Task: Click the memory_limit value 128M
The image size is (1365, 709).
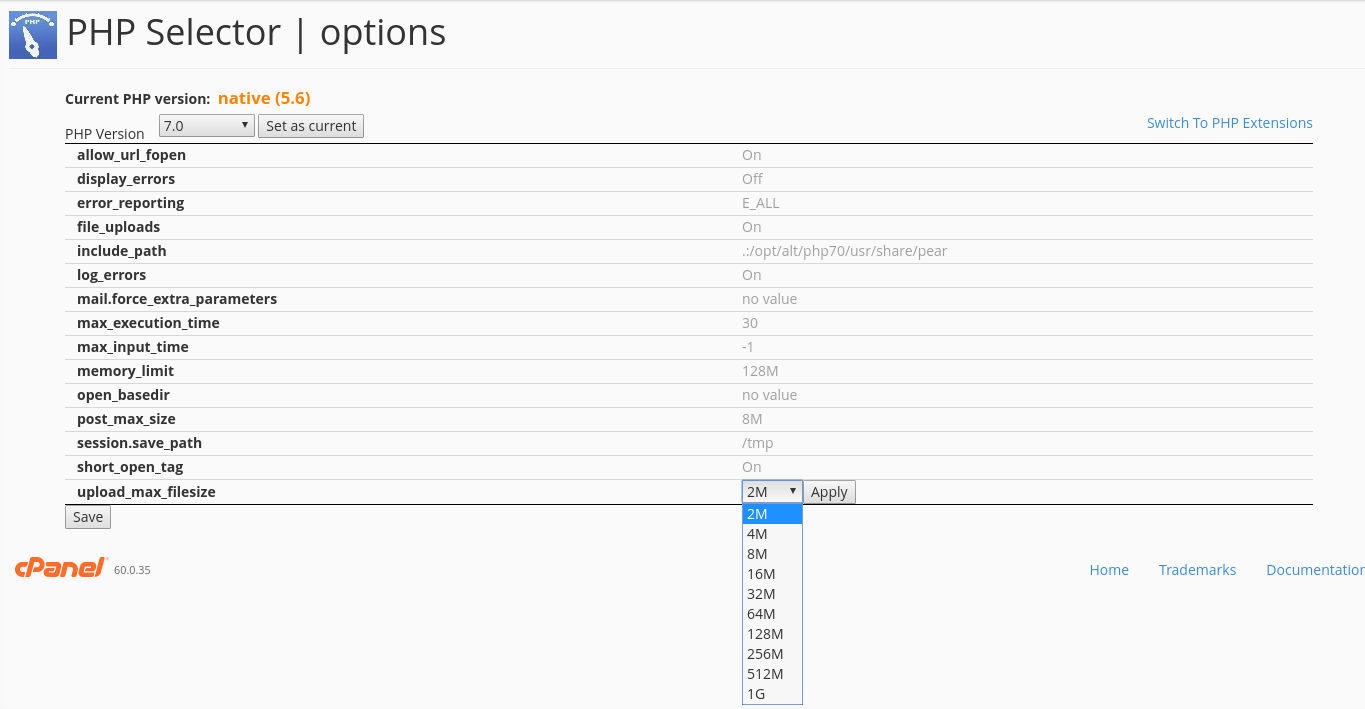Action: (x=760, y=371)
